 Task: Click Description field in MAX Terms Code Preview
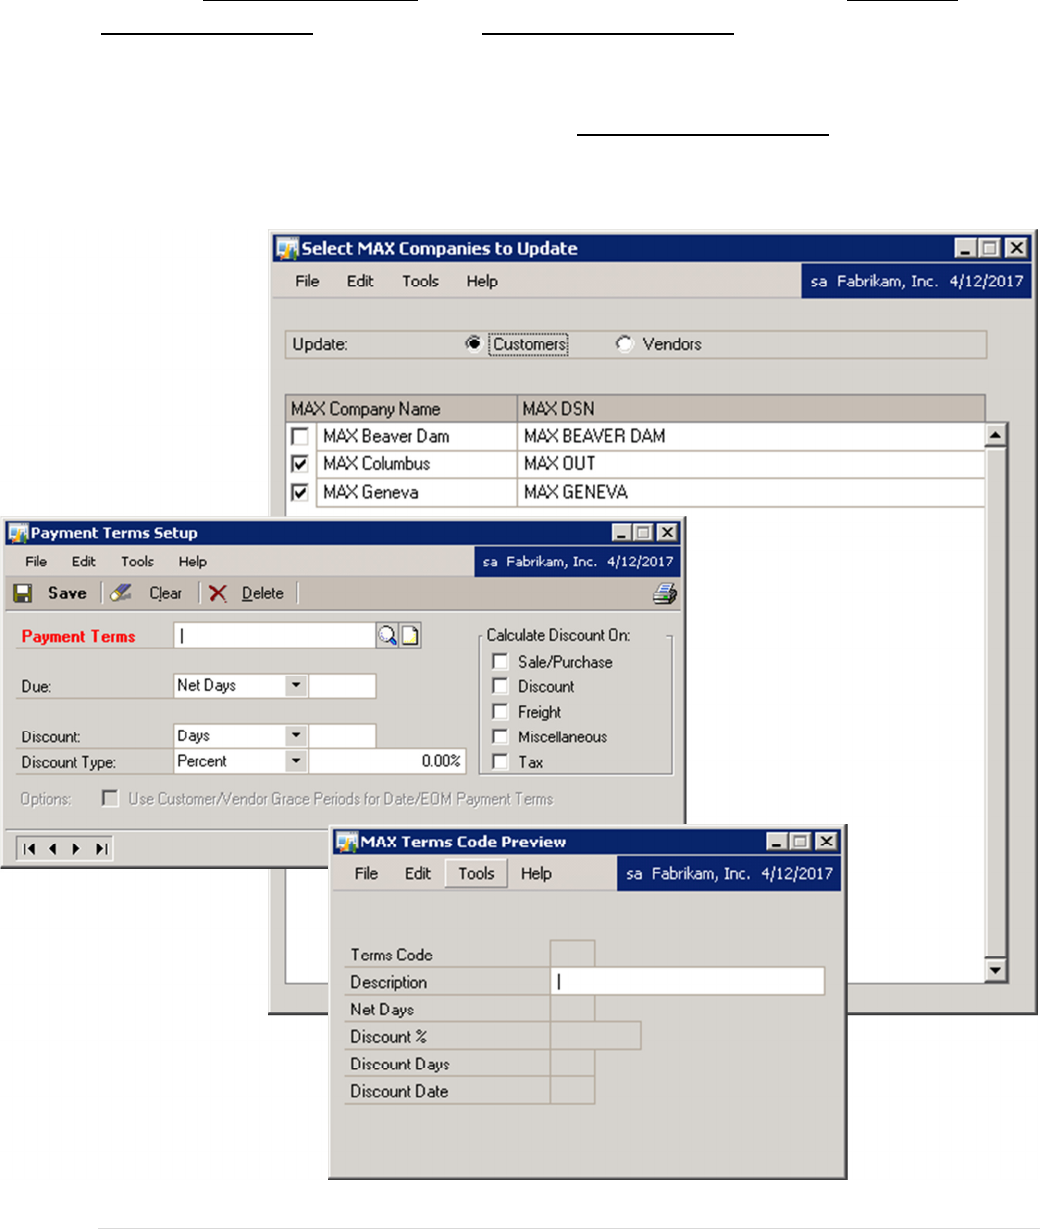click(688, 982)
